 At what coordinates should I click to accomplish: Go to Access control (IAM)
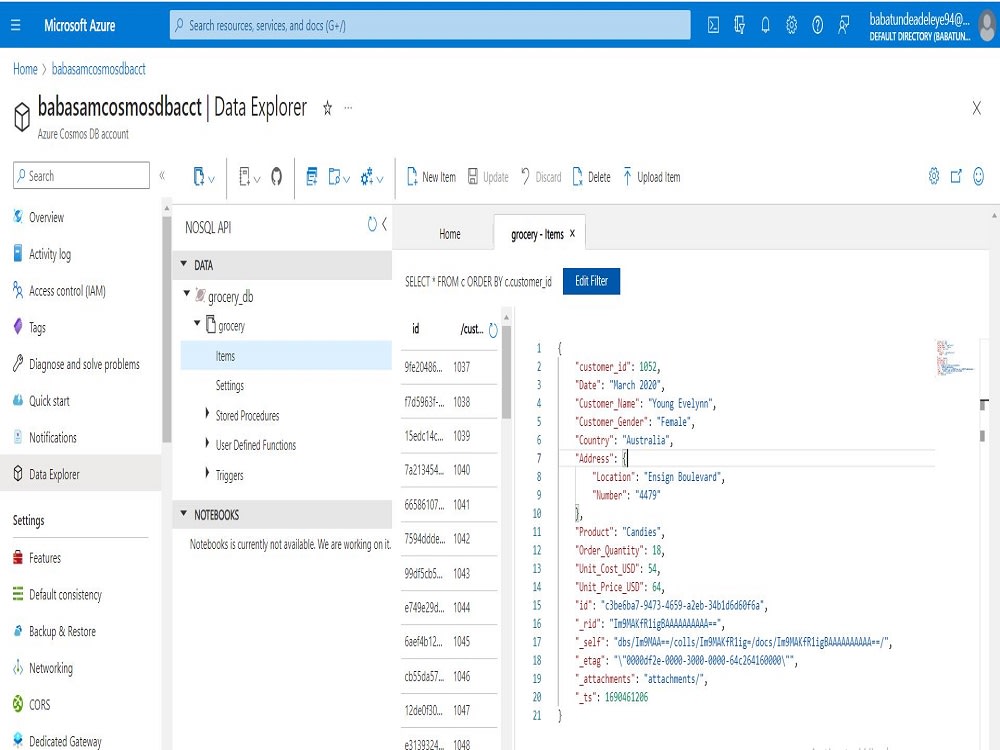point(67,291)
